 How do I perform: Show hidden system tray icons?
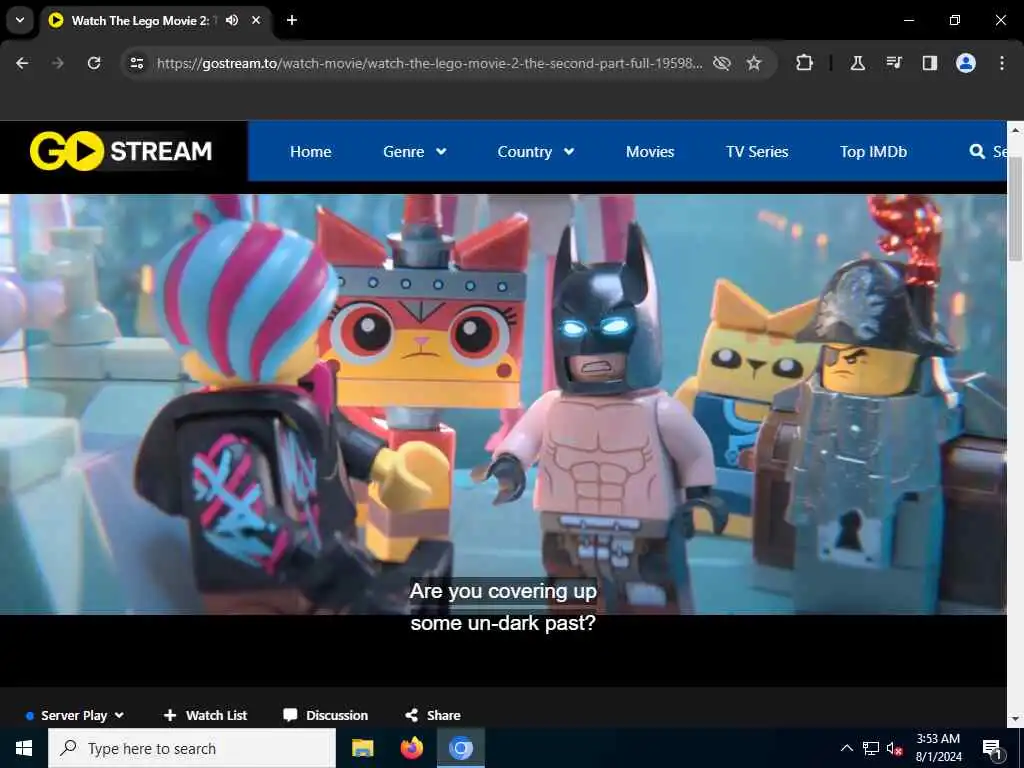pos(846,748)
